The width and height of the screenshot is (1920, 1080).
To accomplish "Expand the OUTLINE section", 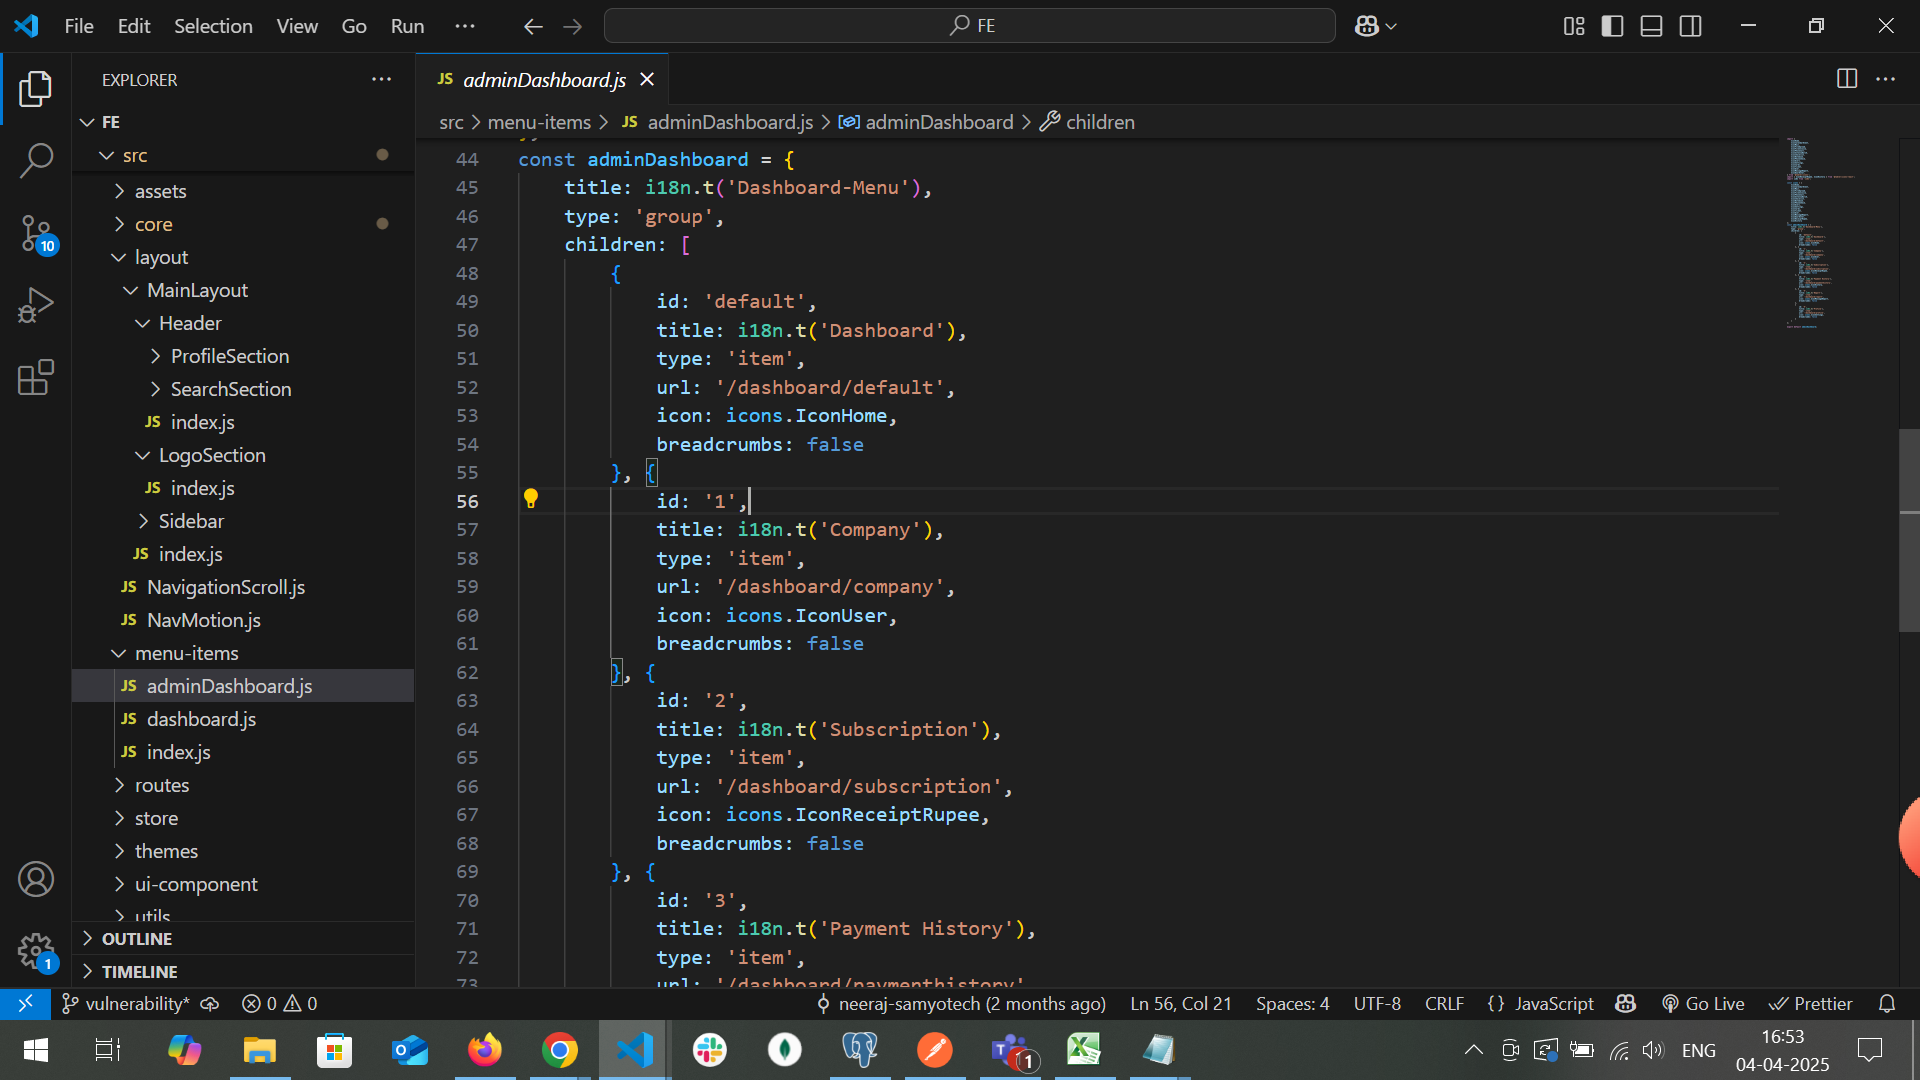I will [x=137, y=938].
